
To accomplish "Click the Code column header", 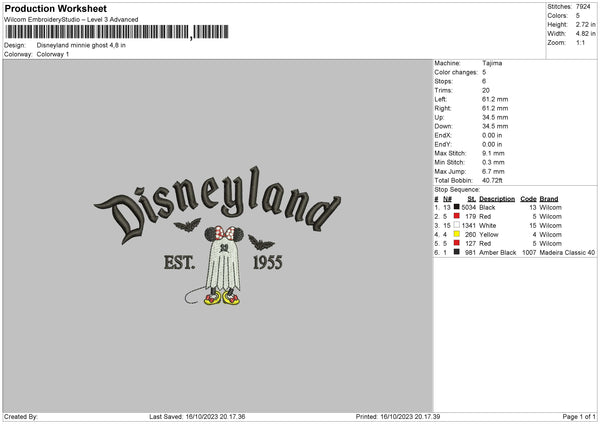I will 528,199.
